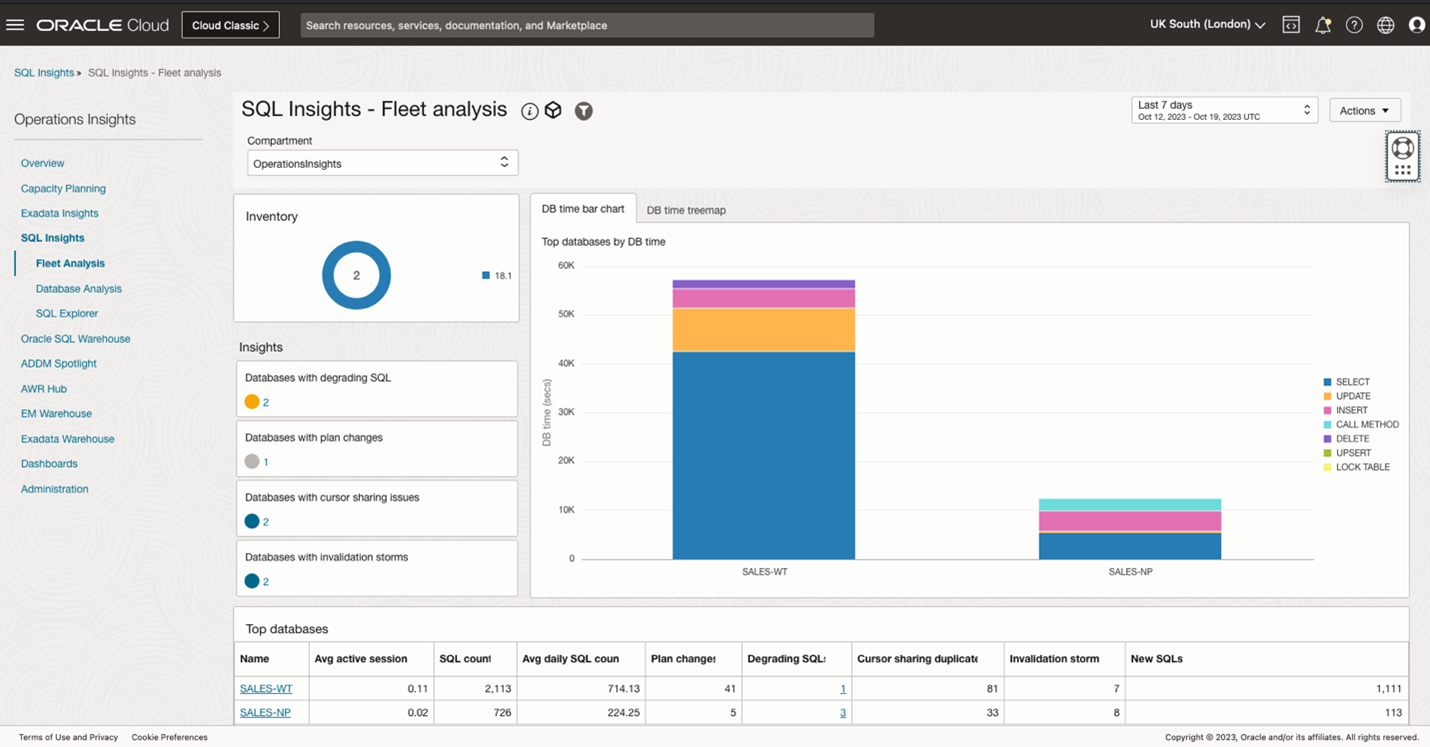The width and height of the screenshot is (1430, 747).
Task: Open Dashboards in the sidebar
Action: (x=49, y=464)
